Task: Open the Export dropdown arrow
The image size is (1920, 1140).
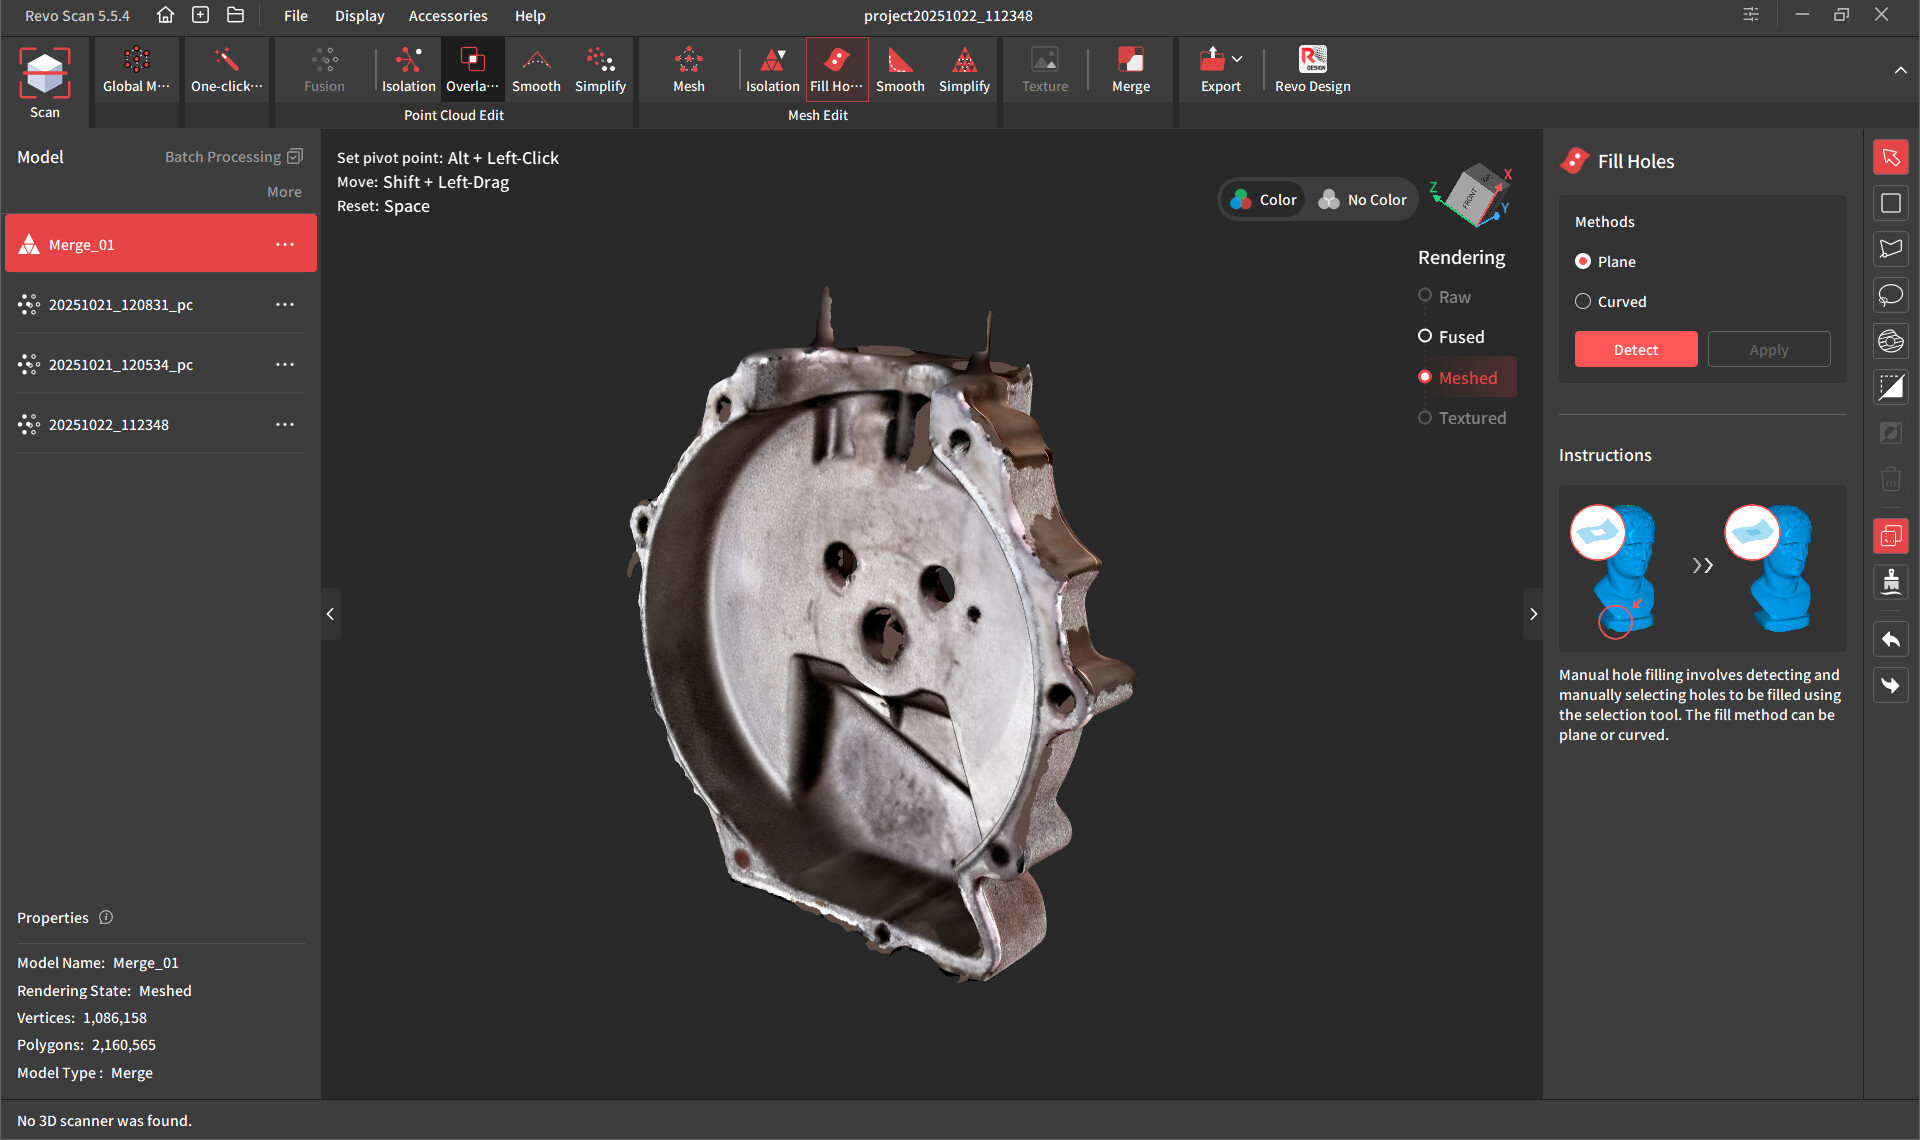Action: pyautogui.click(x=1237, y=59)
